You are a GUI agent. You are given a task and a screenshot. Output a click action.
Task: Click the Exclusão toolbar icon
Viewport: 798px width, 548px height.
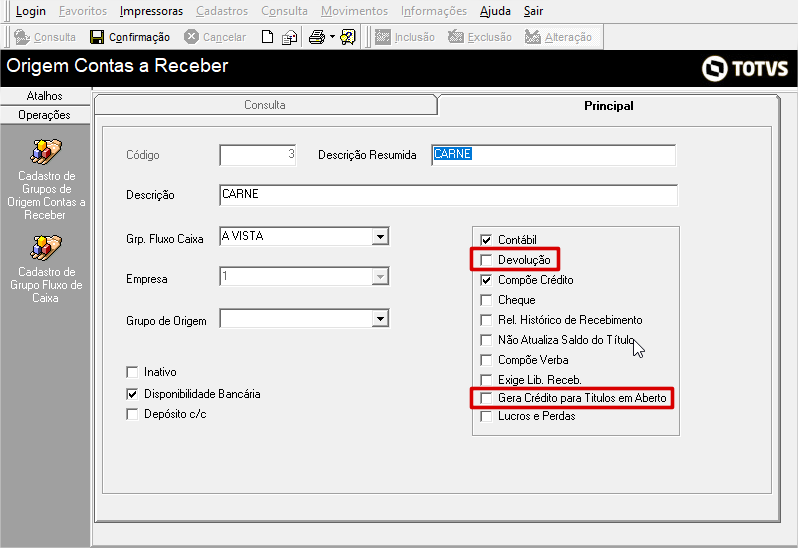click(455, 37)
